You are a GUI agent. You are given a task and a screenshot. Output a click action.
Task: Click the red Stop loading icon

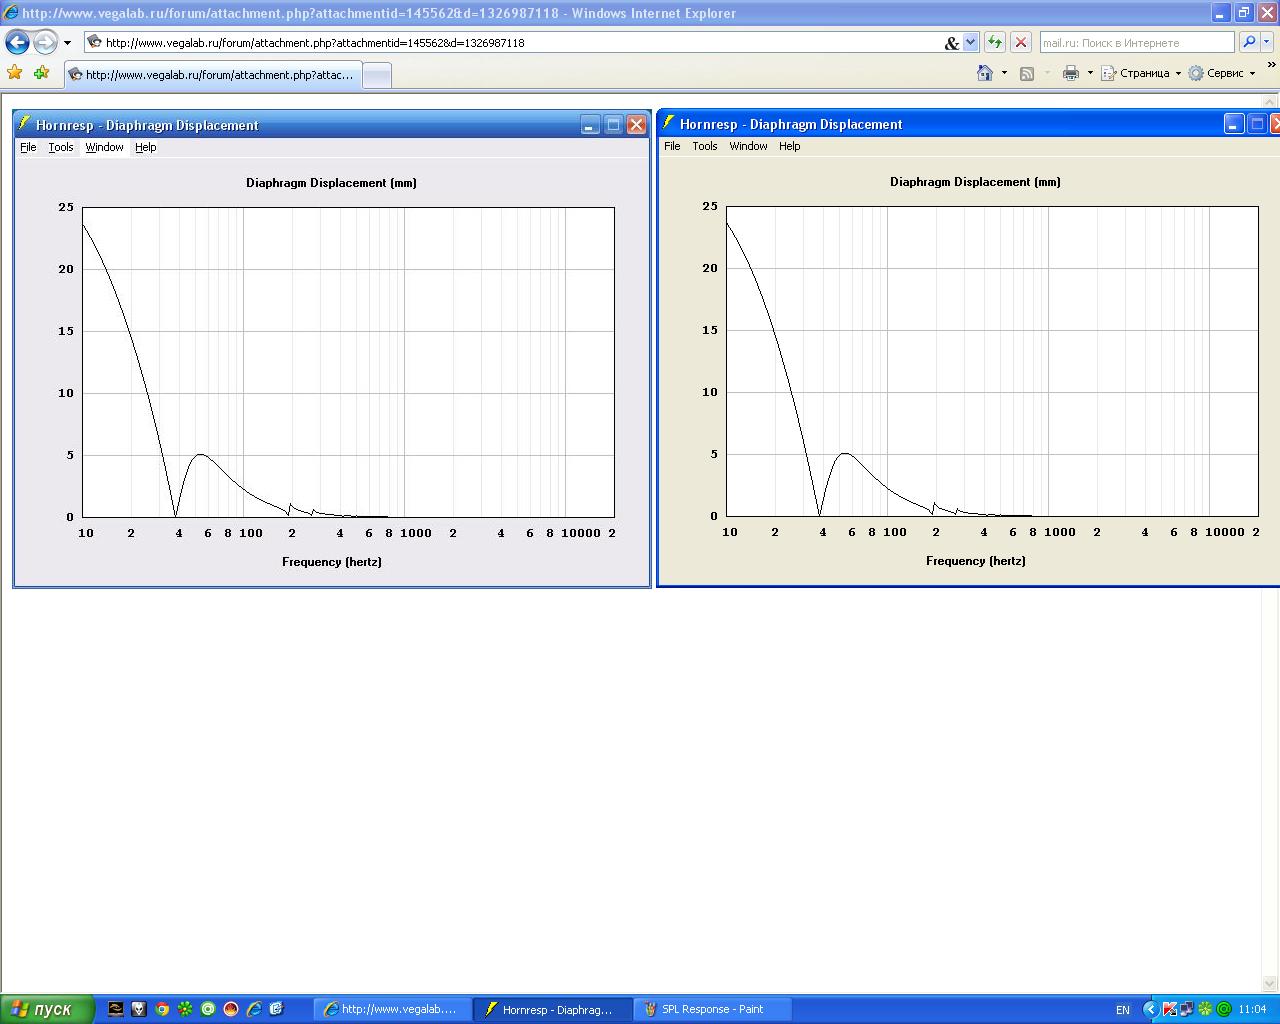point(1020,42)
